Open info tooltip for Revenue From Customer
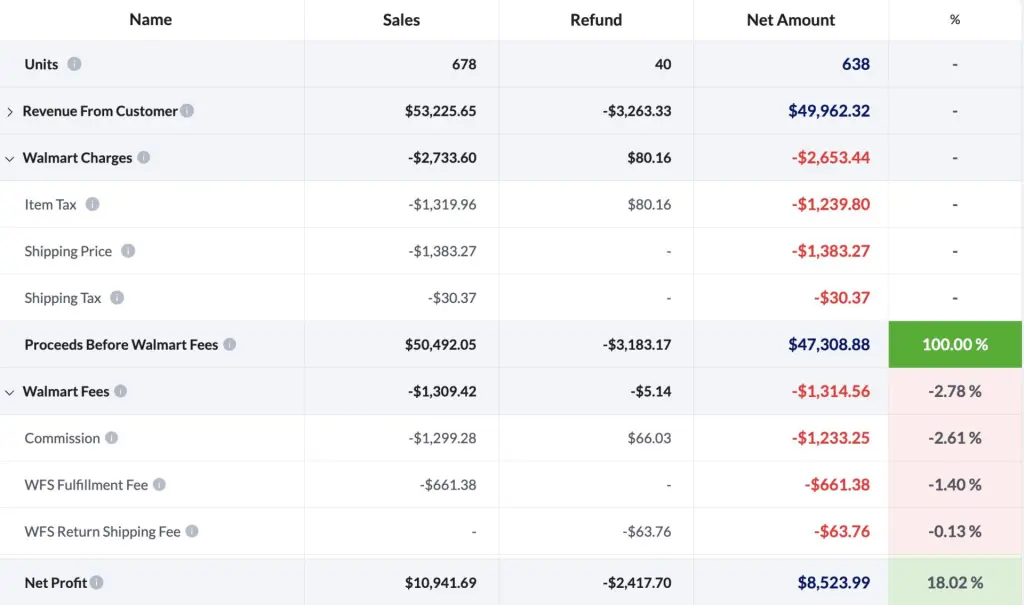Image resolution: width=1024 pixels, height=605 pixels. (x=187, y=111)
